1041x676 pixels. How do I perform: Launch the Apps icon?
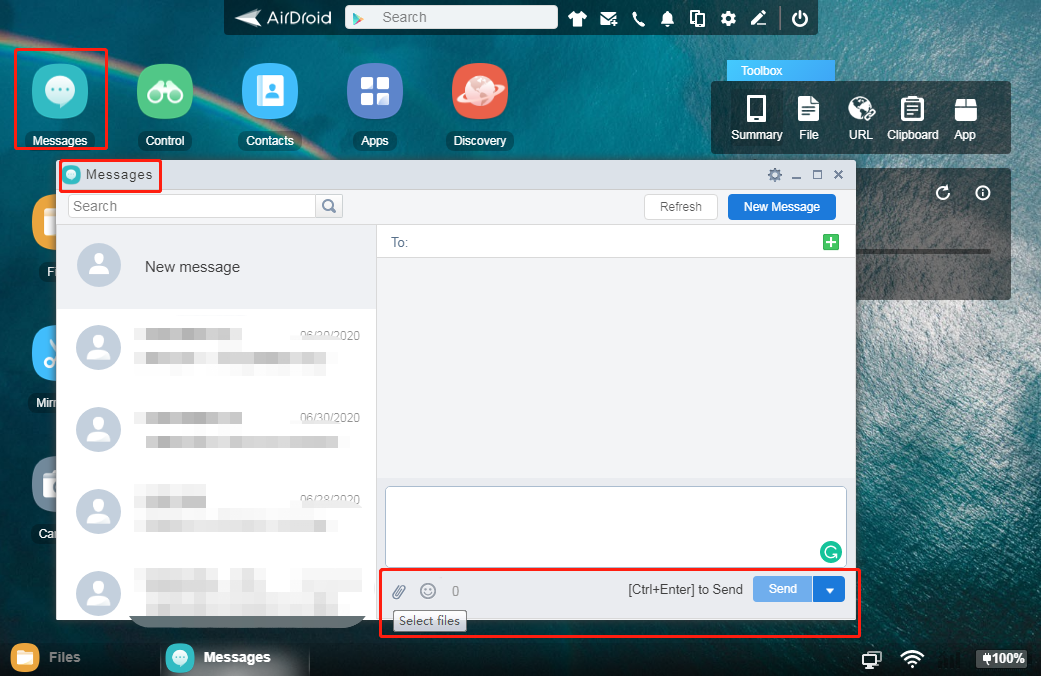click(x=374, y=90)
